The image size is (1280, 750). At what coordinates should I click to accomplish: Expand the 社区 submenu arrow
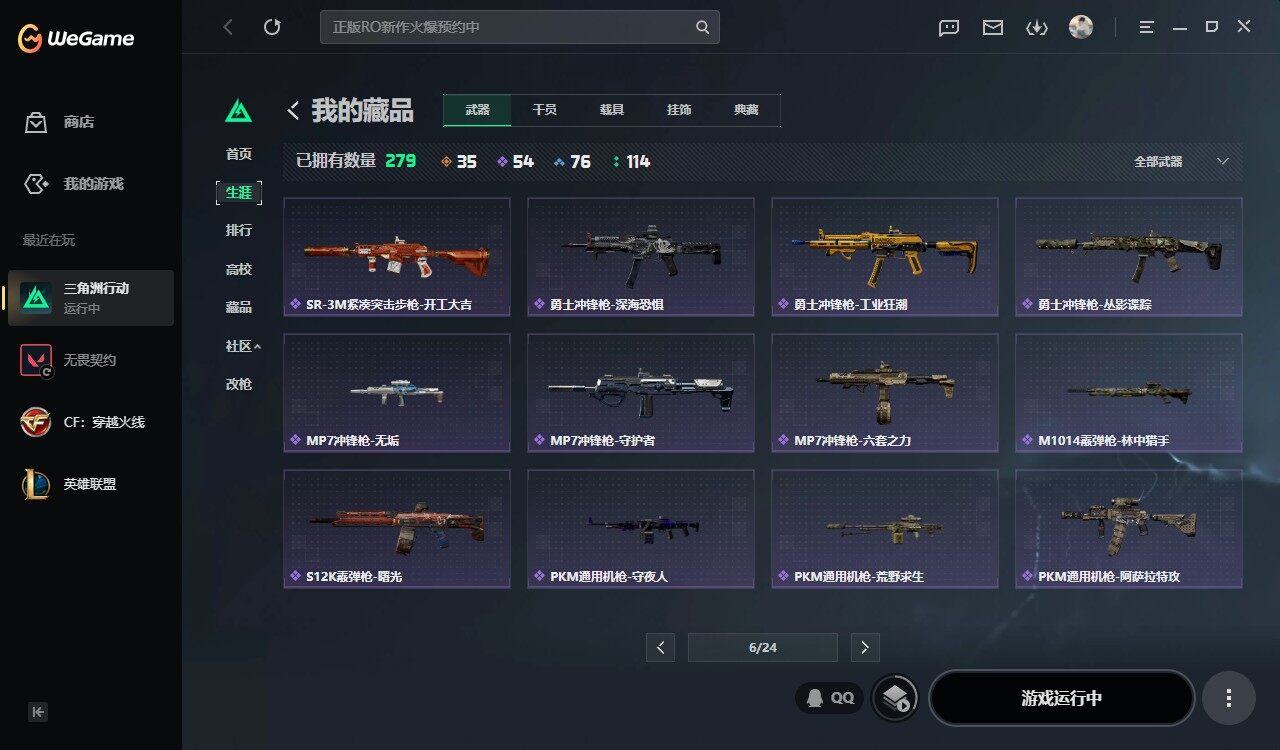(257, 346)
